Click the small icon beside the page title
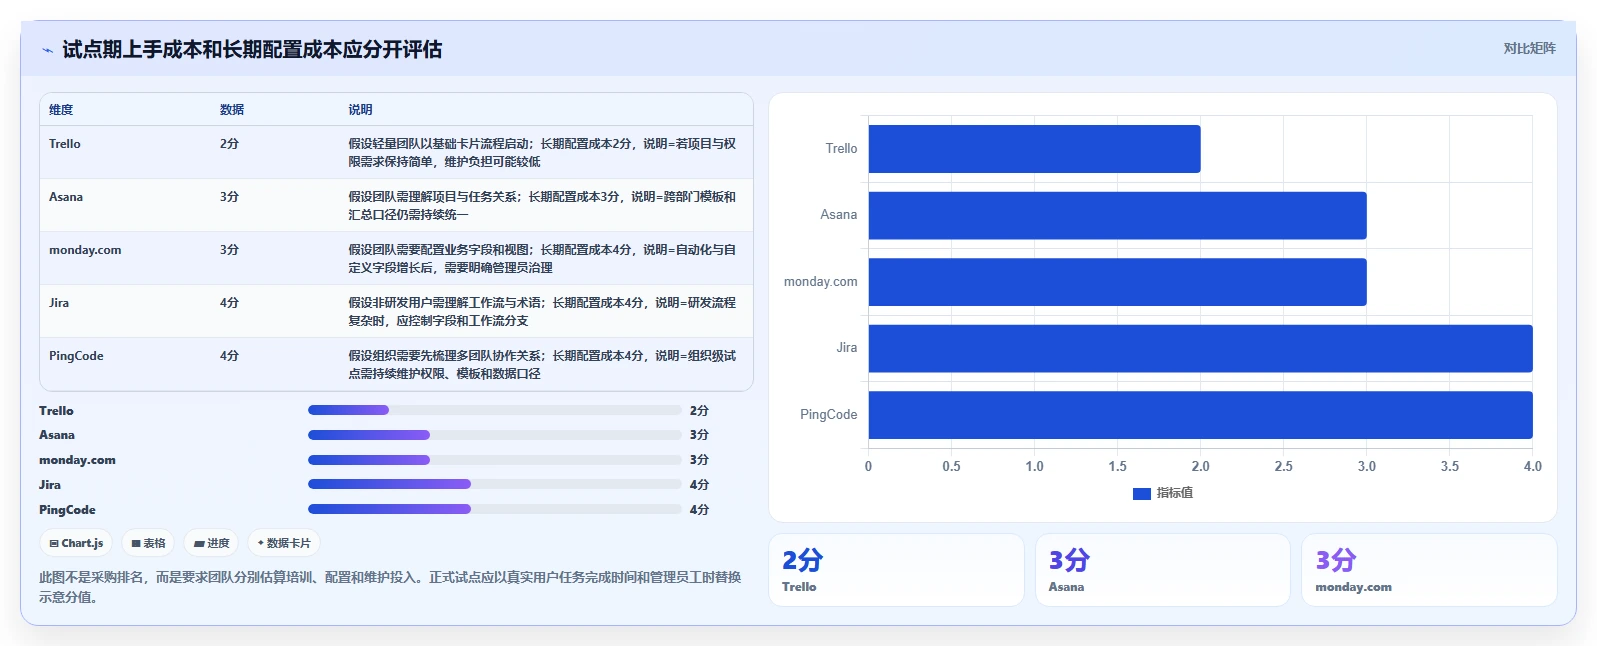The image size is (1597, 646). [47, 50]
